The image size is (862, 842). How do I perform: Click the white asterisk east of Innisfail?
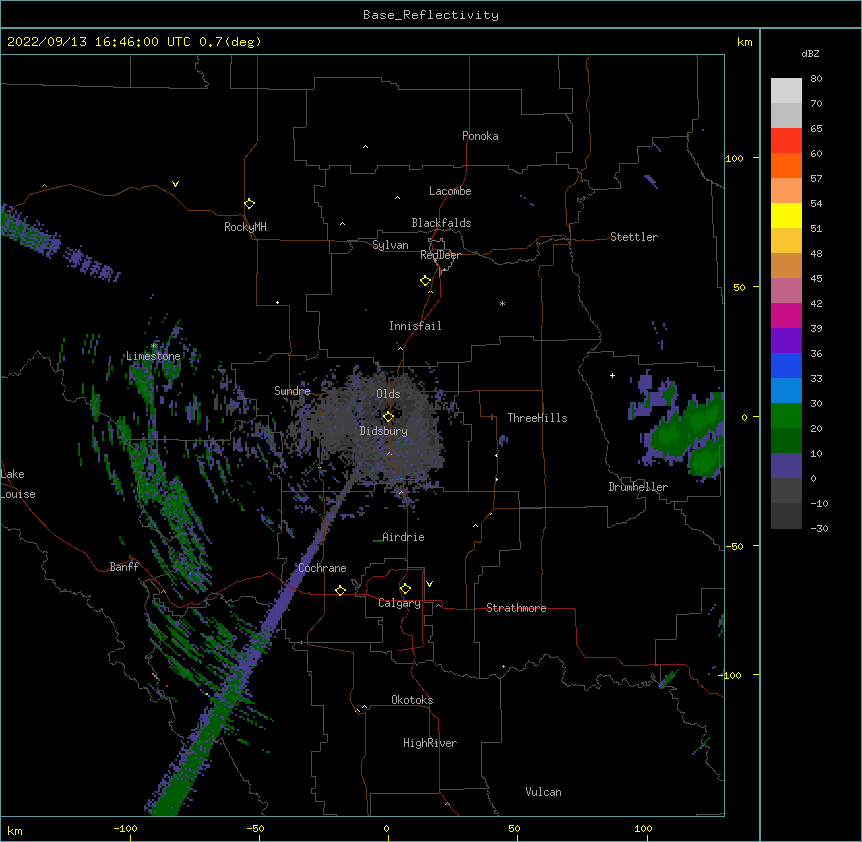[x=502, y=303]
